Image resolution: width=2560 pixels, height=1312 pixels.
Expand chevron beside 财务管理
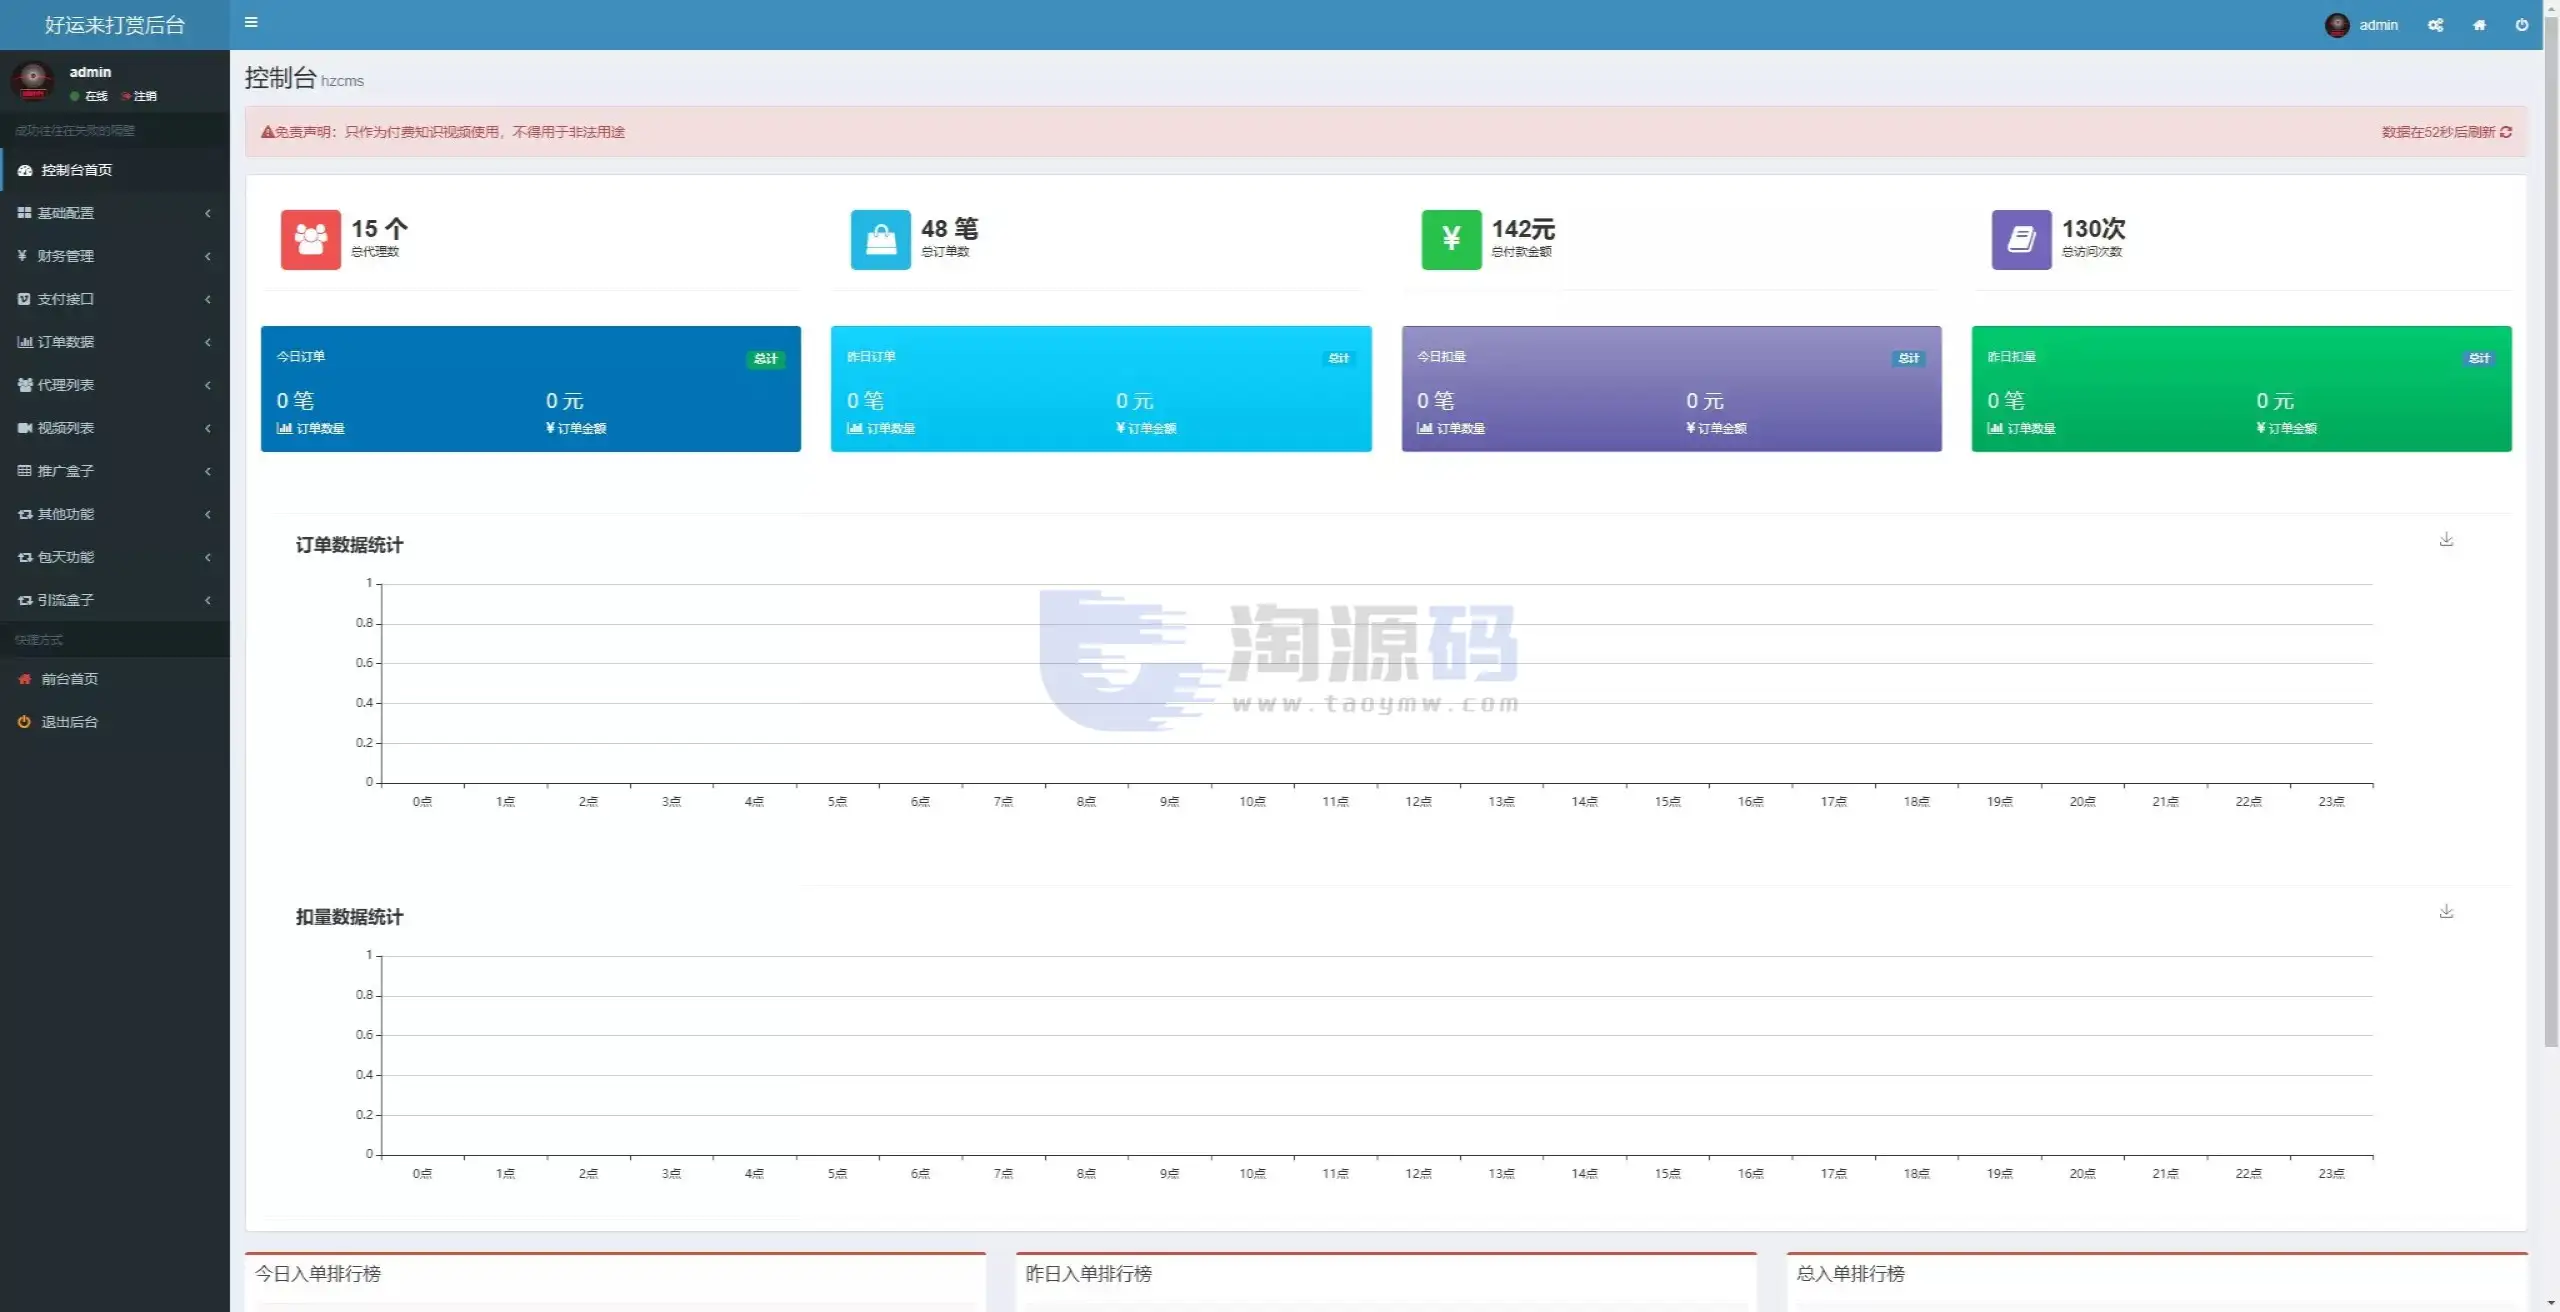click(x=208, y=256)
